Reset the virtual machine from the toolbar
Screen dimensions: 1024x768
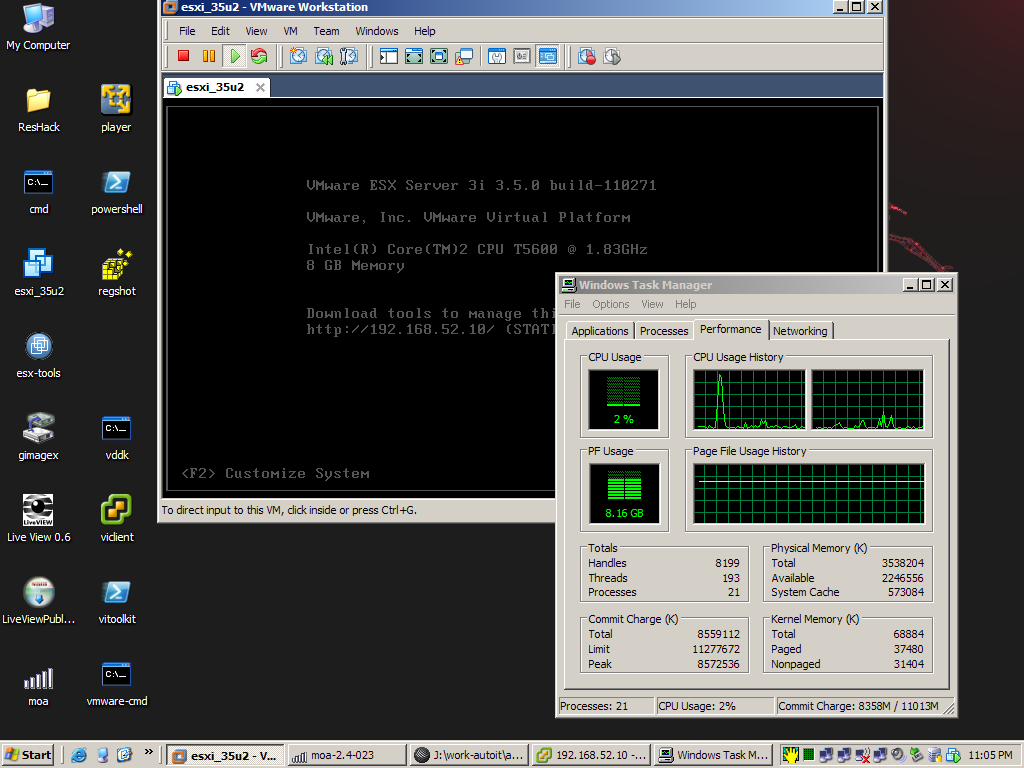[259, 56]
